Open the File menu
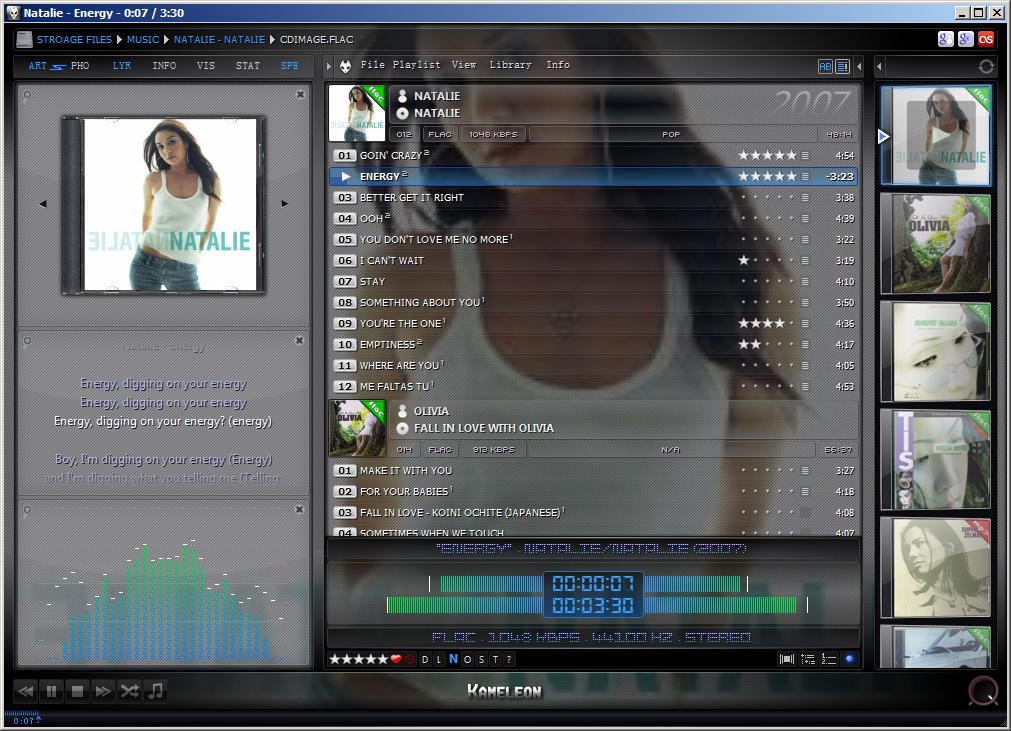The image size is (1011, 731). coord(373,65)
